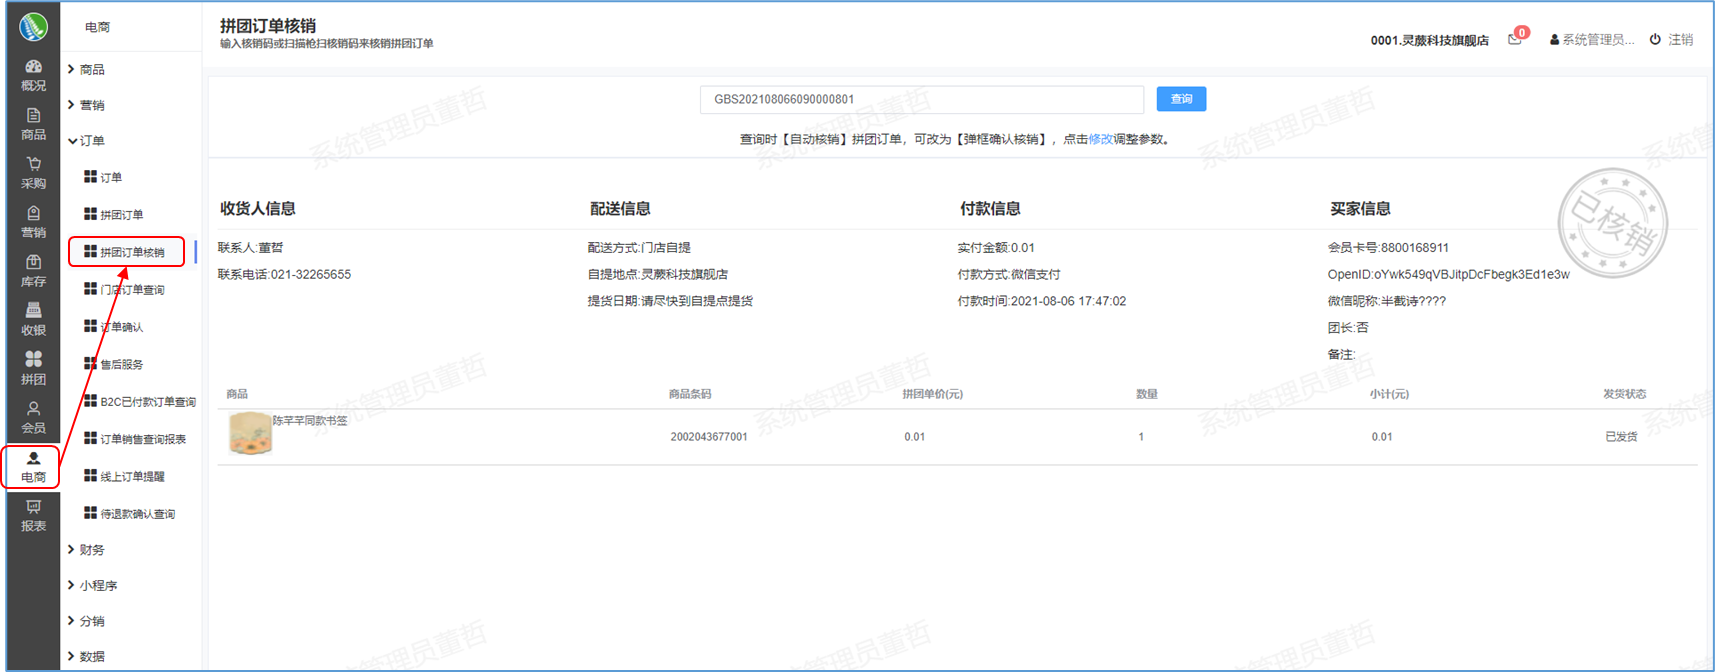
Task: Click the 会员卡号:8800168911 text
Action: pos(1388,248)
